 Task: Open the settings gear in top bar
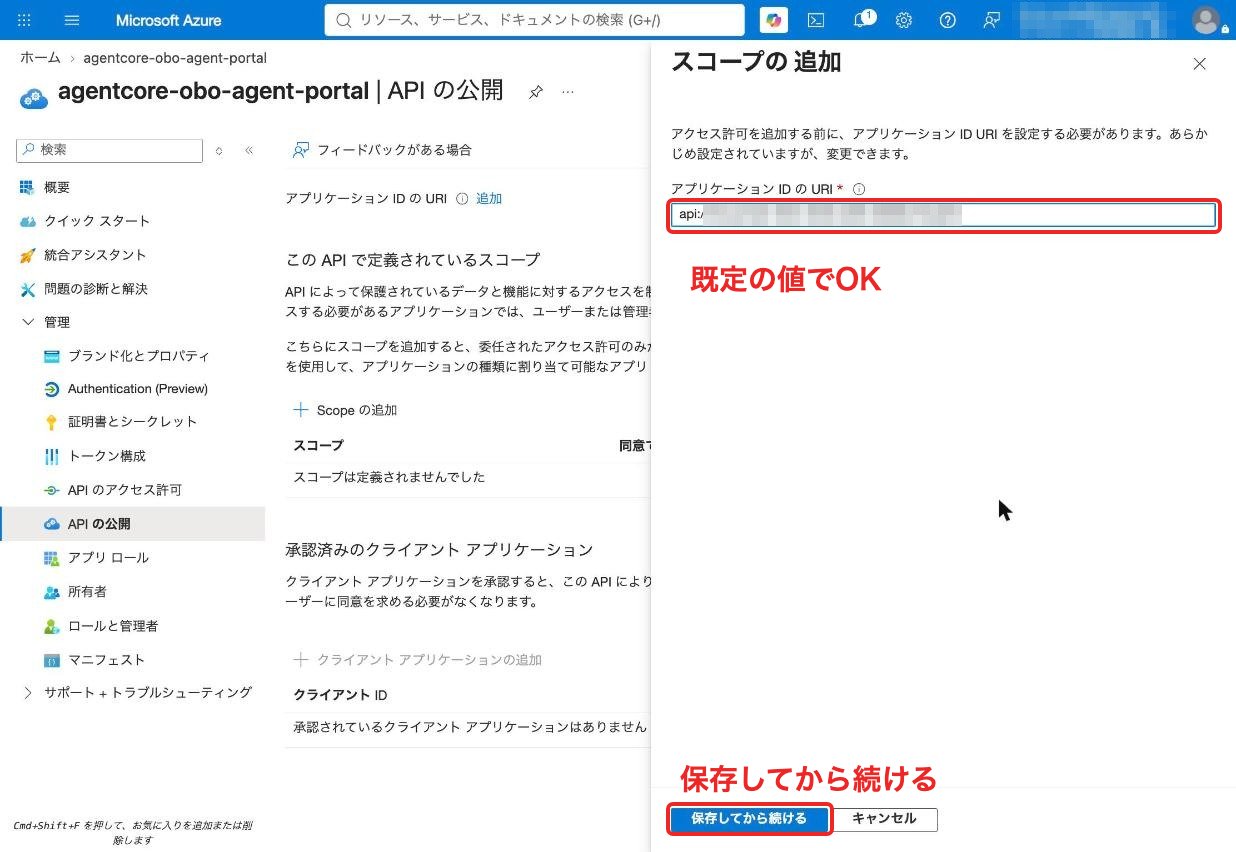[x=904, y=20]
